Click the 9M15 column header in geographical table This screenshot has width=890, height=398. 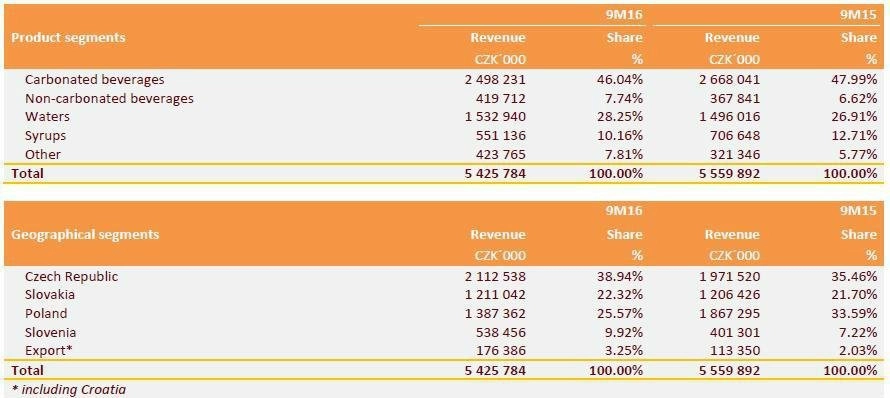click(858, 211)
